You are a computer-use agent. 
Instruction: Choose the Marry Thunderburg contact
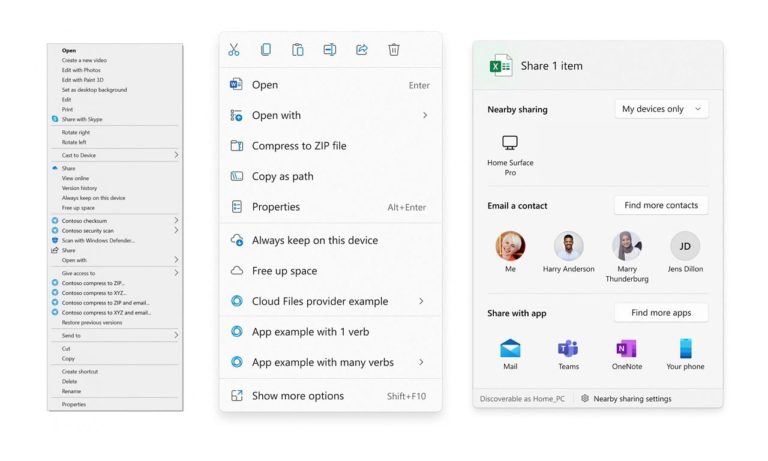click(x=627, y=257)
